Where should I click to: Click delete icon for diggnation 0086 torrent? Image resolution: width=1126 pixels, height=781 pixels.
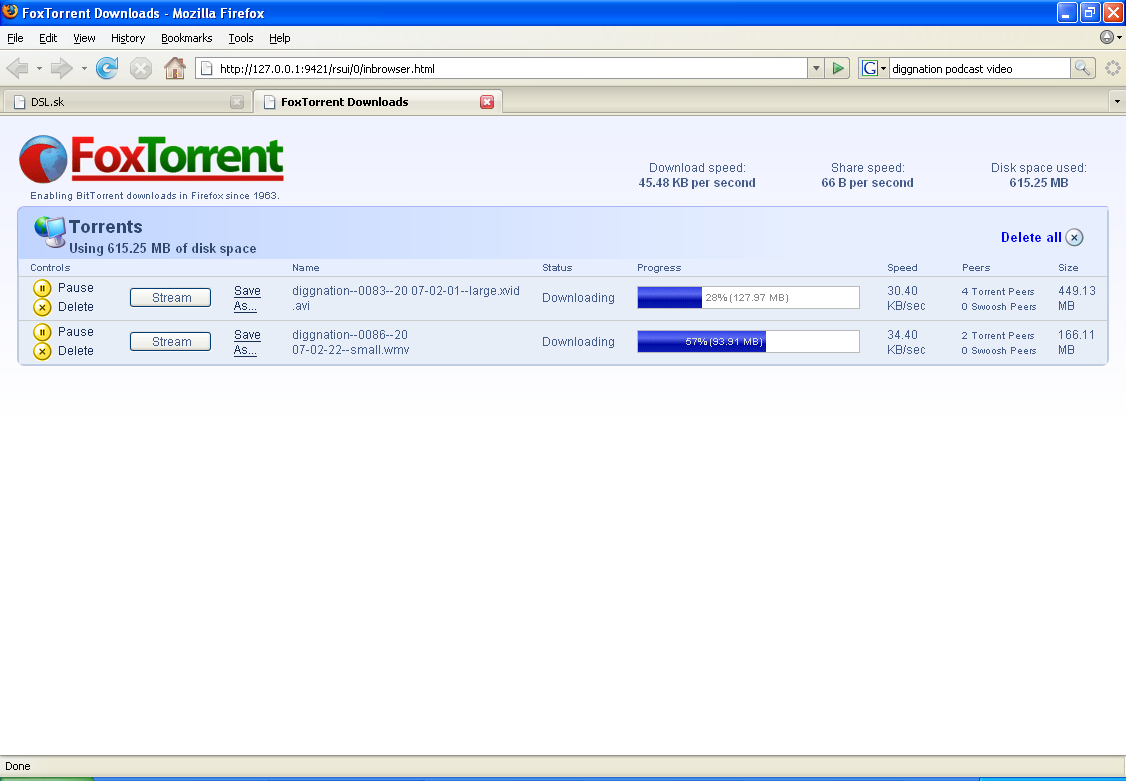(42, 351)
